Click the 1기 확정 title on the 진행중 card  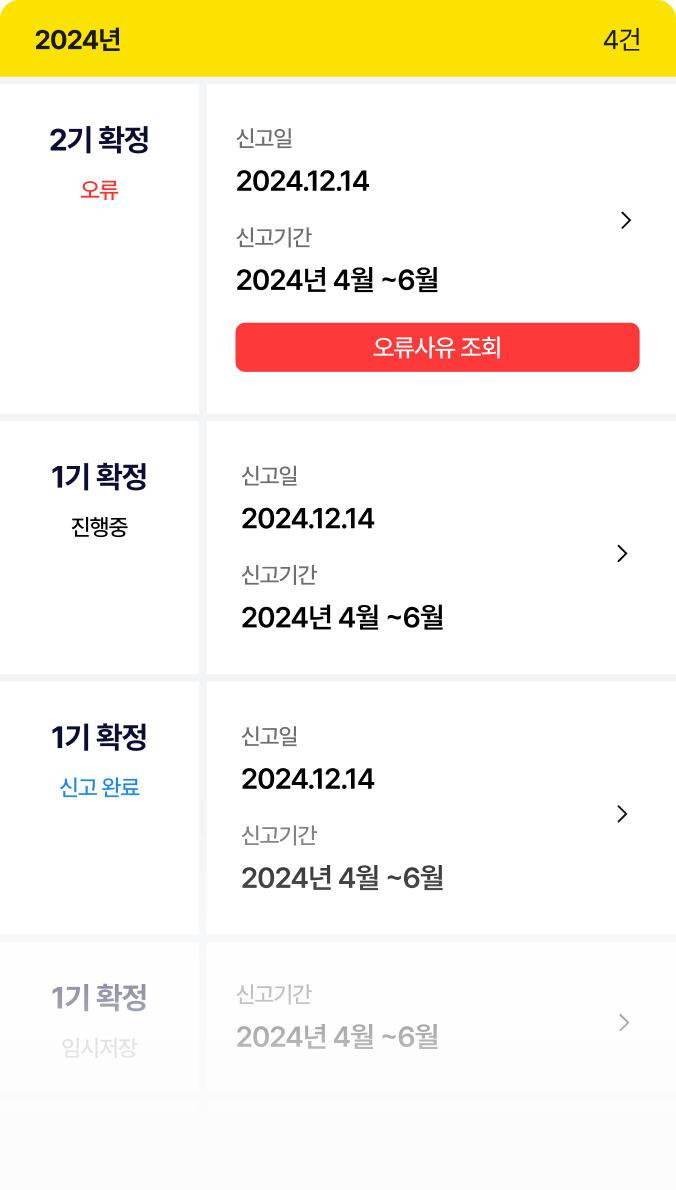tap(97, 478)
